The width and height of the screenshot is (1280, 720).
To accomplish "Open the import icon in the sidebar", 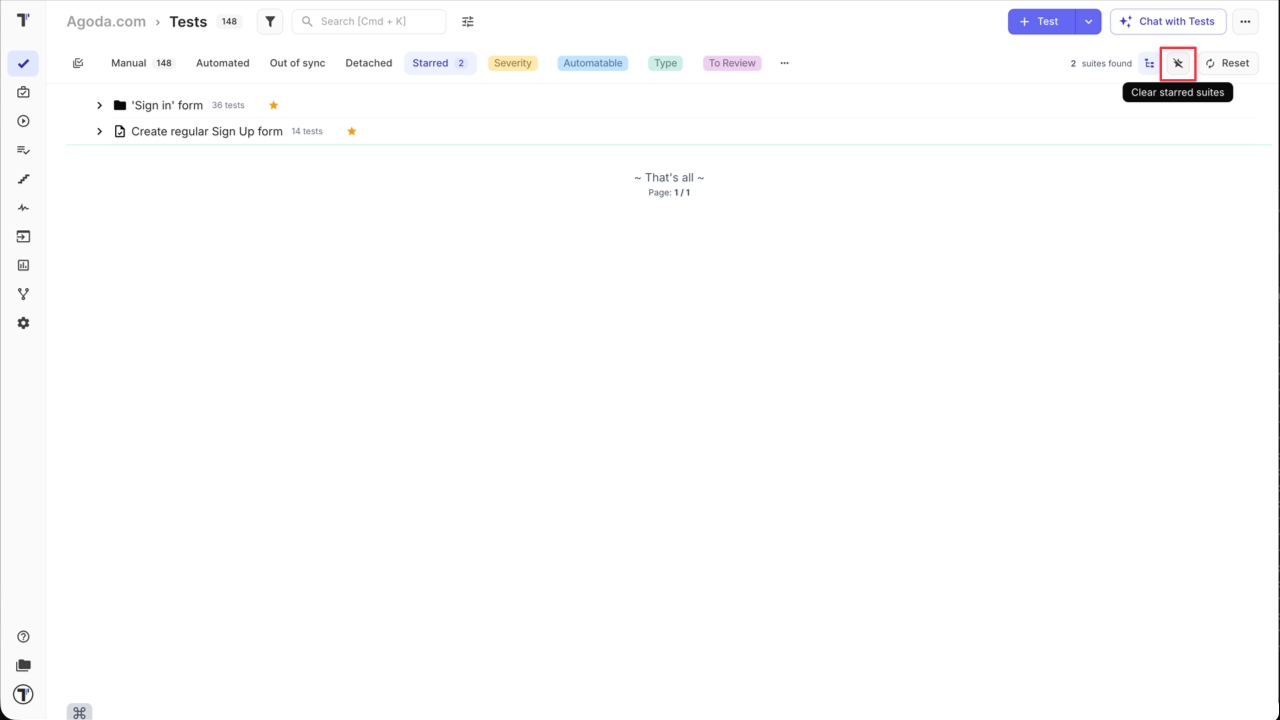I will click(x=23, y=236).
